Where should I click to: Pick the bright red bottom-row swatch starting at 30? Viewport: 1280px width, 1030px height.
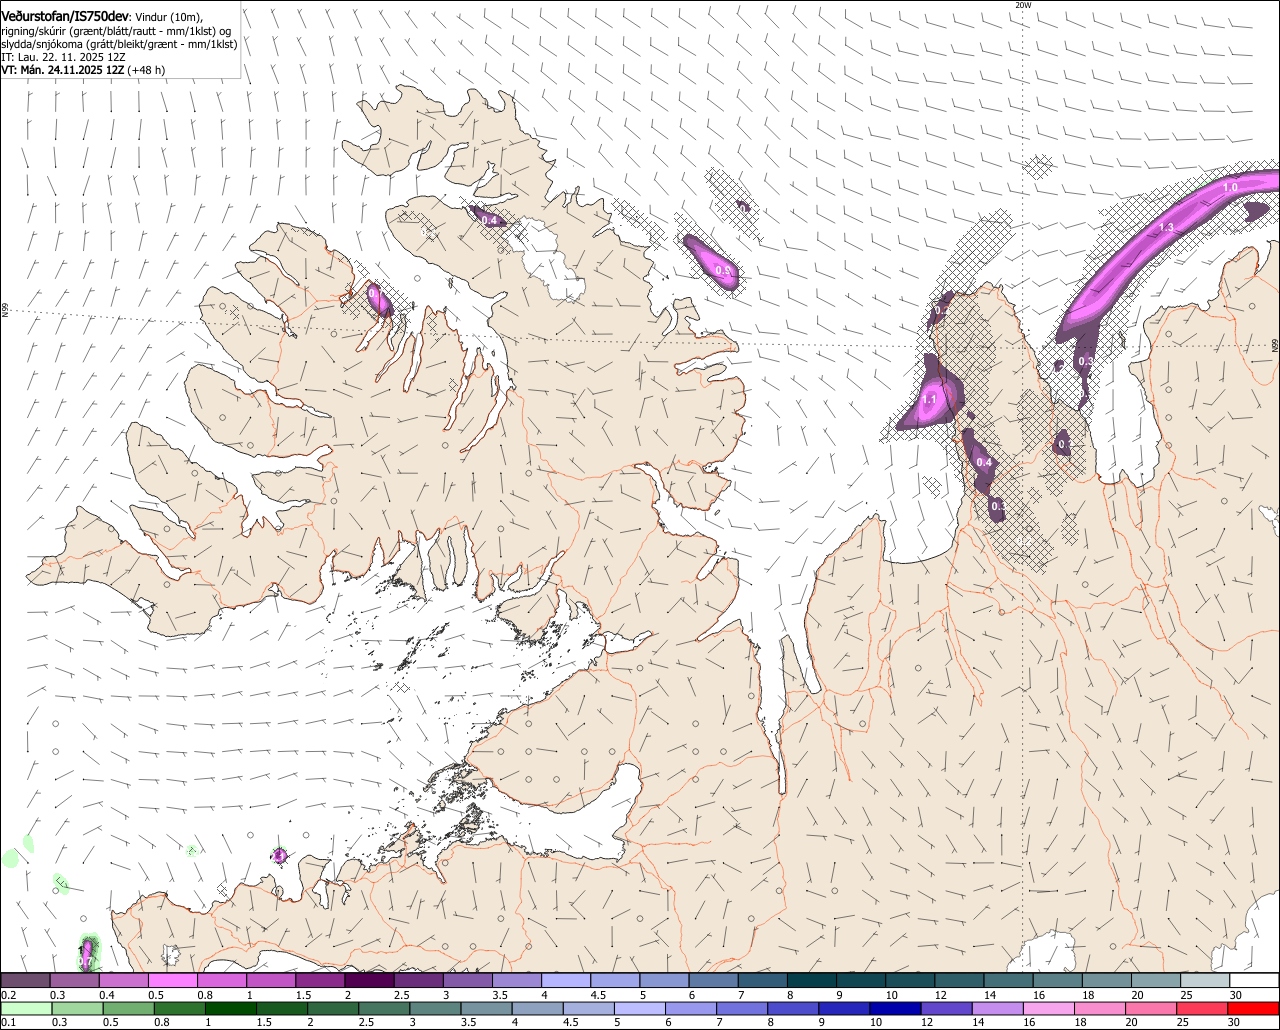click(x=1253, y=1009)
